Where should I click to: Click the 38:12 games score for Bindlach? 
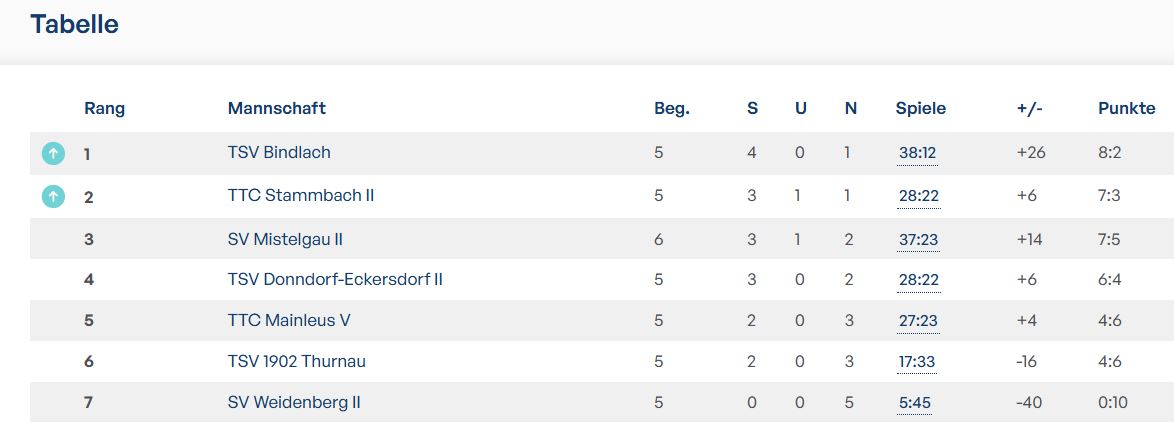click(x=917, y=154)
